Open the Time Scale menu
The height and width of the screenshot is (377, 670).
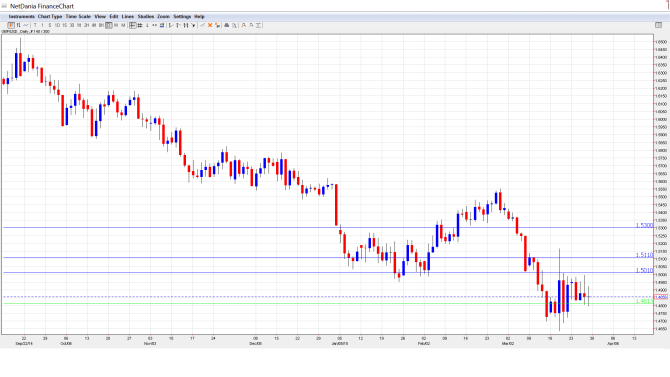tap(78, 17)
